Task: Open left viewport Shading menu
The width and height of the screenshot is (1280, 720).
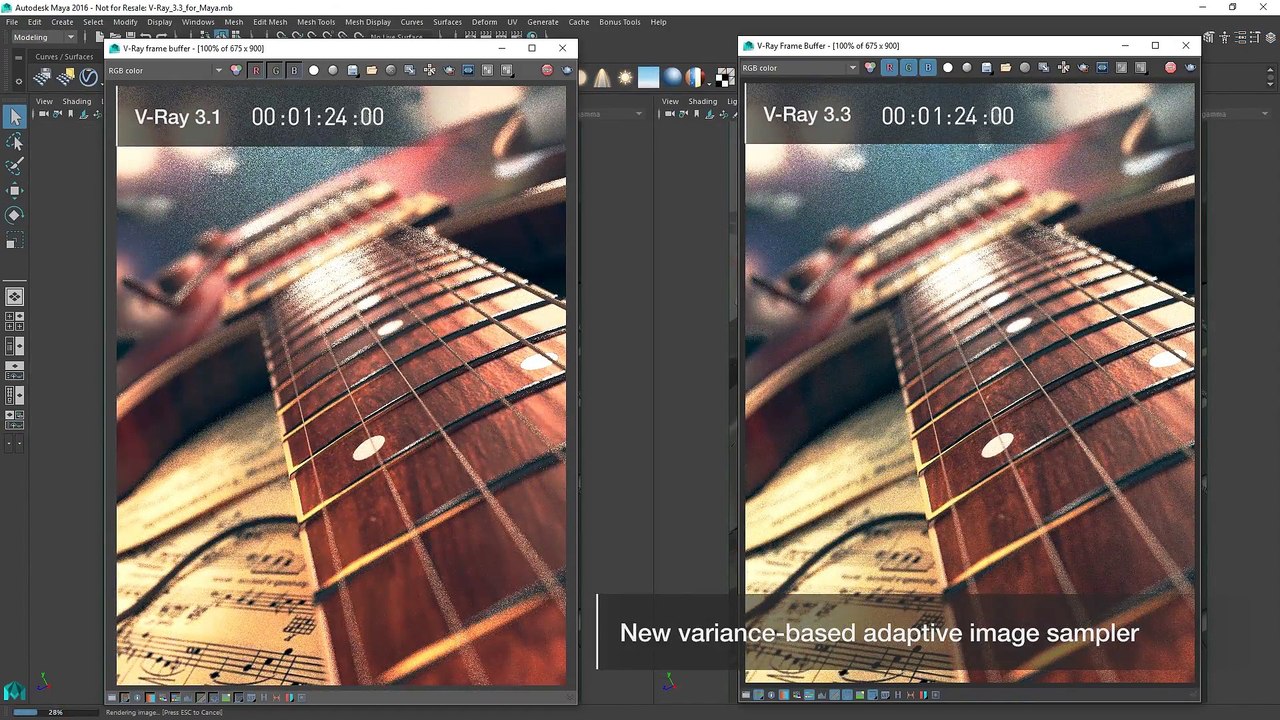Action: pyautogui.click(x=77, y=101)
